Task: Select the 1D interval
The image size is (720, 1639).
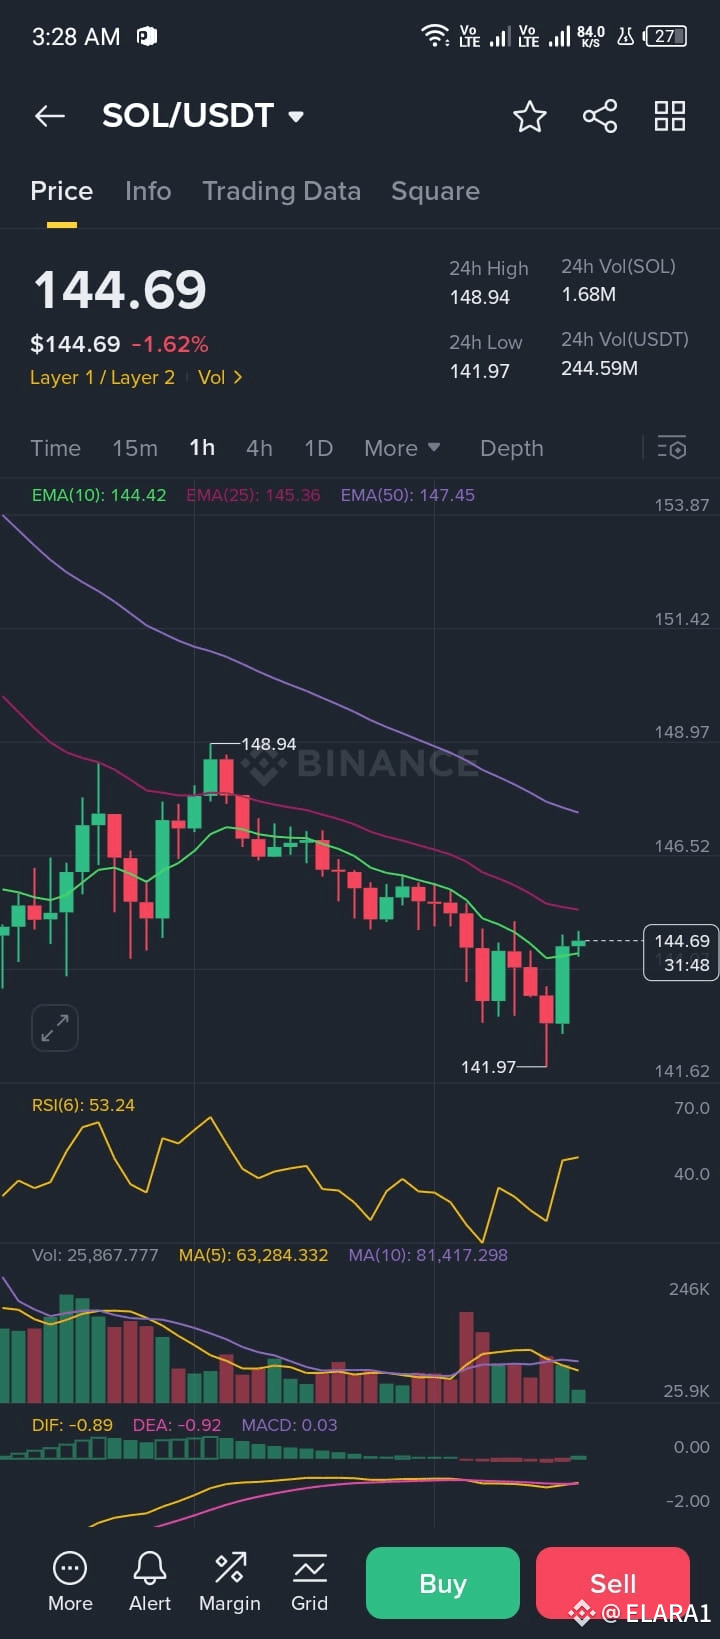Action: coord(318,448)
